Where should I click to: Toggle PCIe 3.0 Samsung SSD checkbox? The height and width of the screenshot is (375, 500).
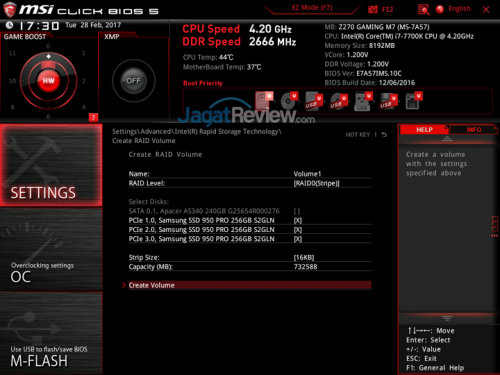click(x=298, y=239)
